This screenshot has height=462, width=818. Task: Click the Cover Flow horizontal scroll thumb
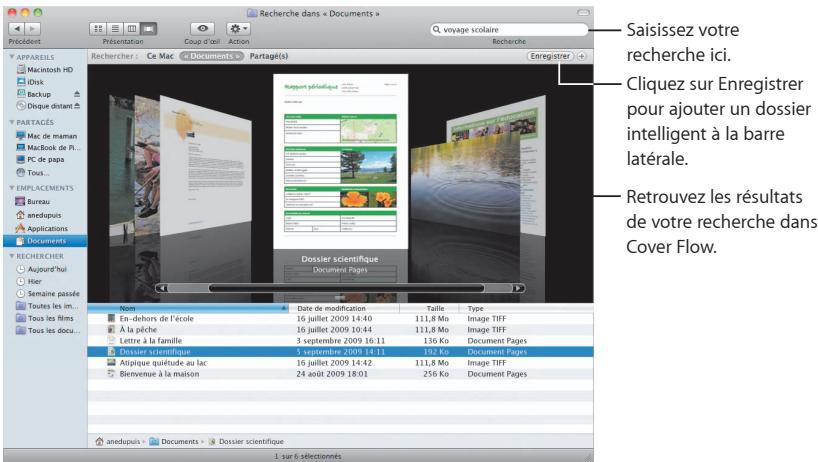coord(346,288)
